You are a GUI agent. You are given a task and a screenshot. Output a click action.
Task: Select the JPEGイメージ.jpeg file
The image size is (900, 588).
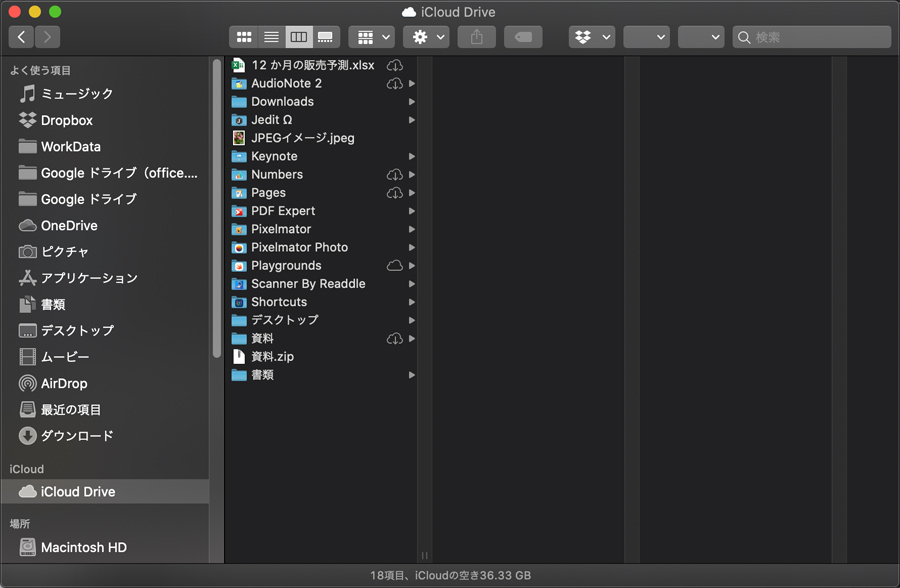pos(302,138)
